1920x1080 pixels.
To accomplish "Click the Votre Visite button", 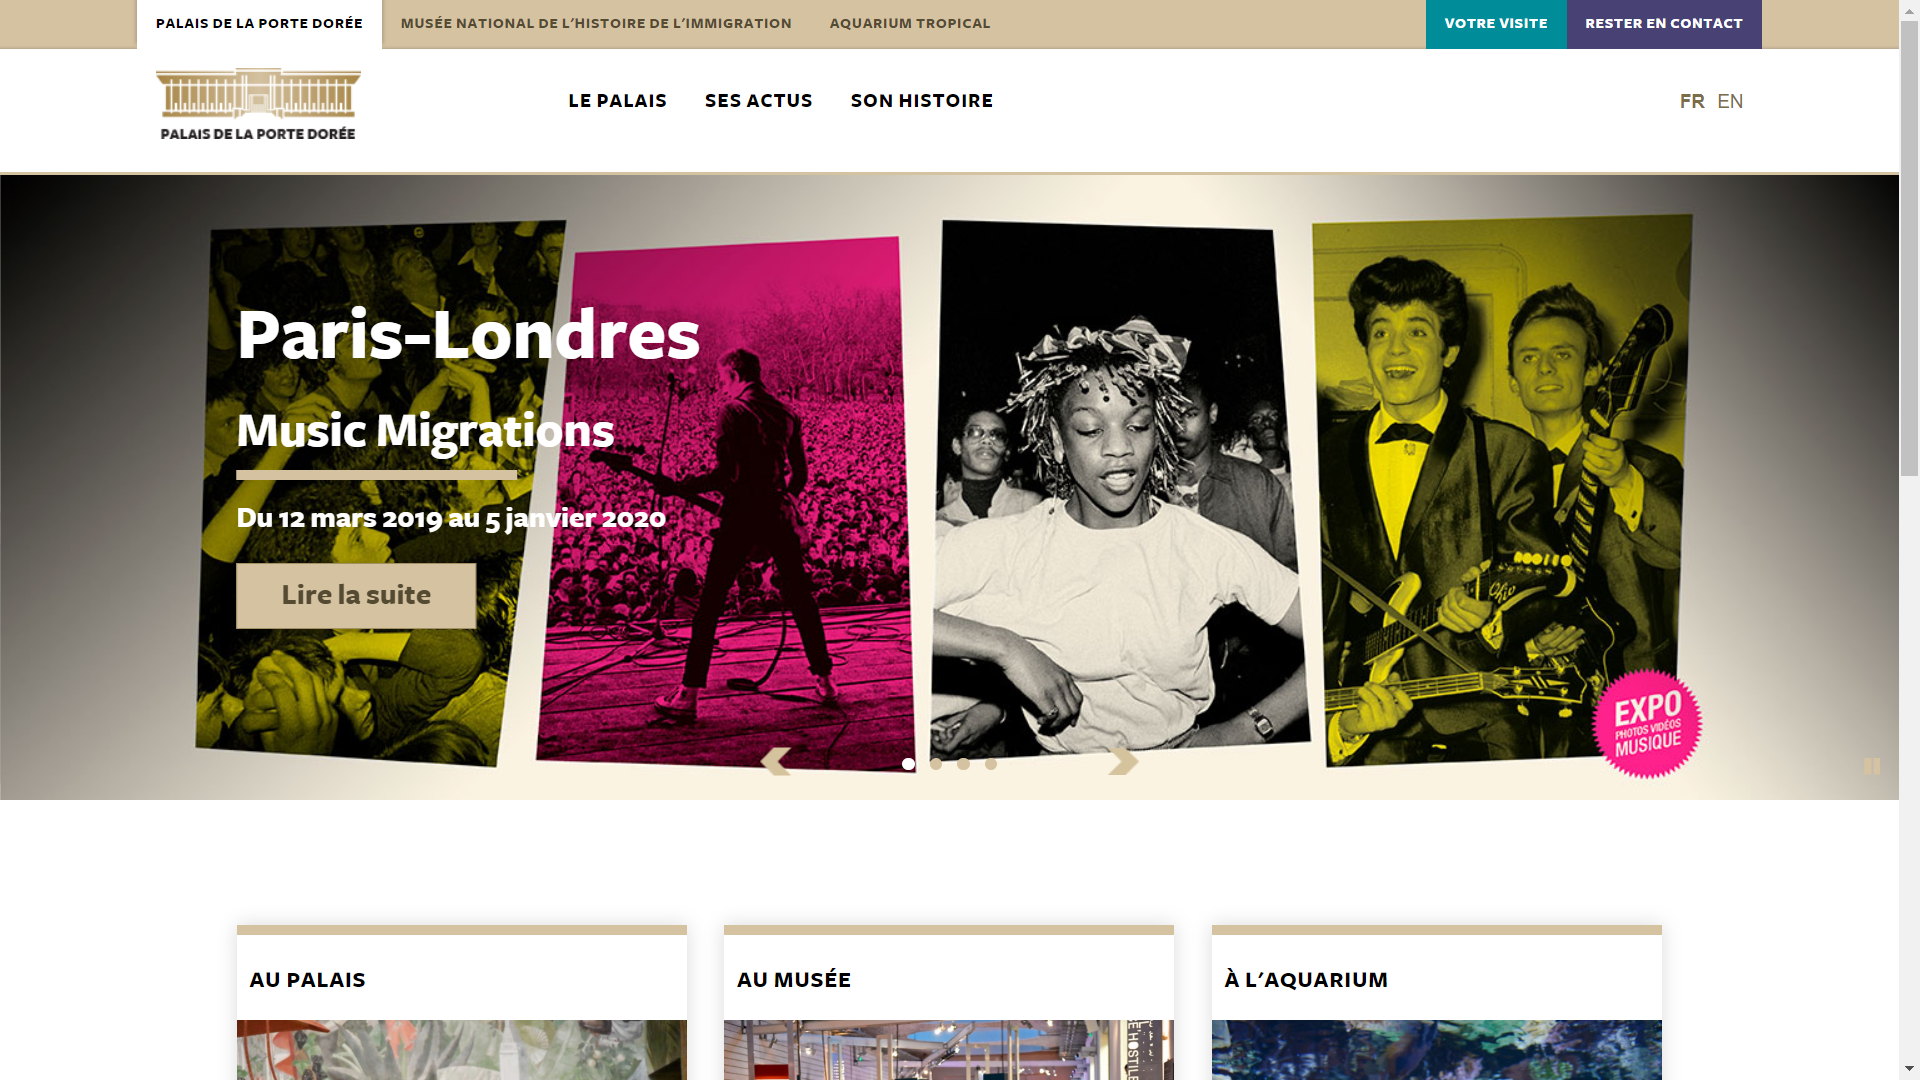I will pyautogui.click(x=1496, y=24).
